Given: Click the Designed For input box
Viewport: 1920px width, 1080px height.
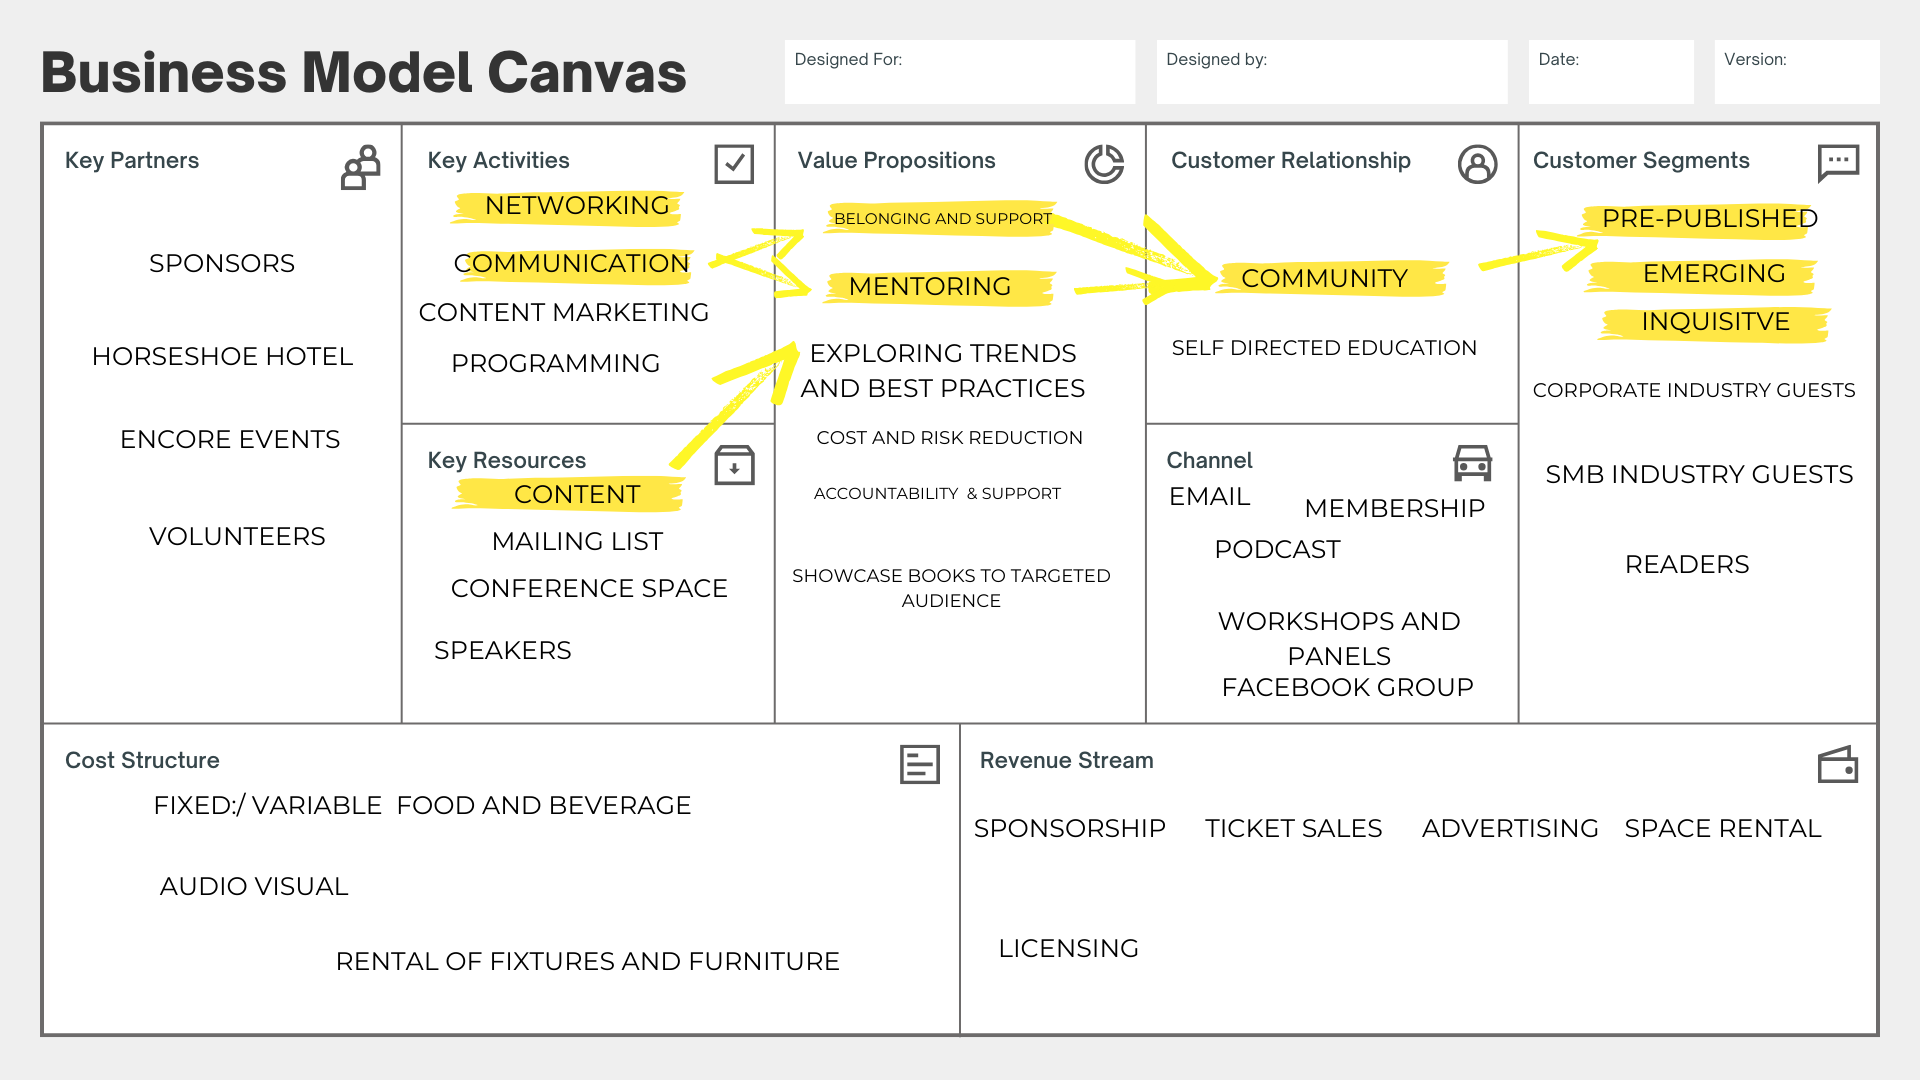Looking at the screenshot, I should point(959,72).
